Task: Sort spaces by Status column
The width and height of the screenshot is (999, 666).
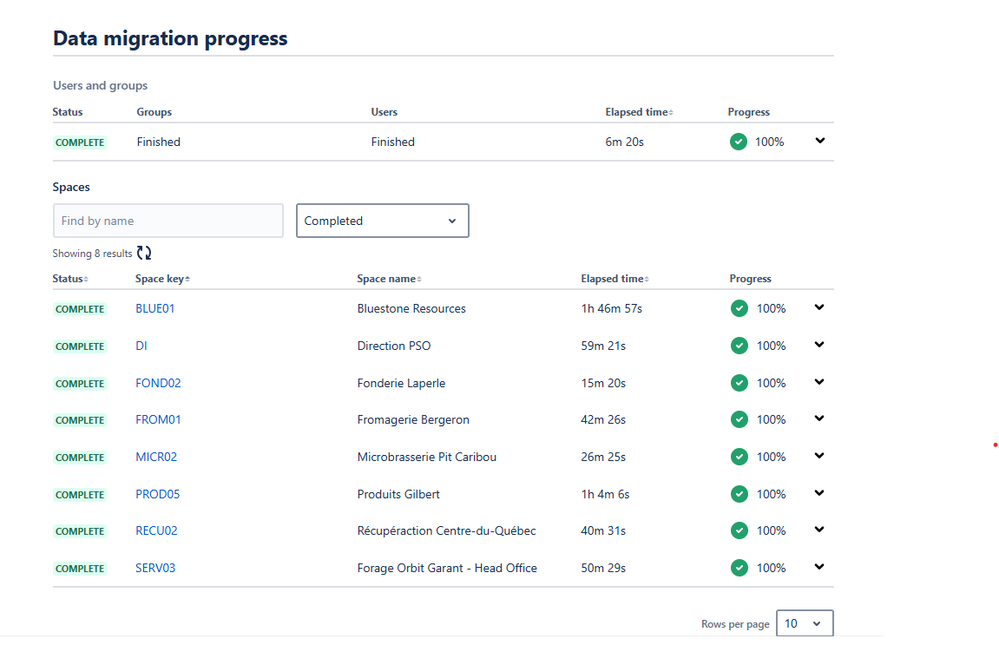Action: click(x=70, y=279)
